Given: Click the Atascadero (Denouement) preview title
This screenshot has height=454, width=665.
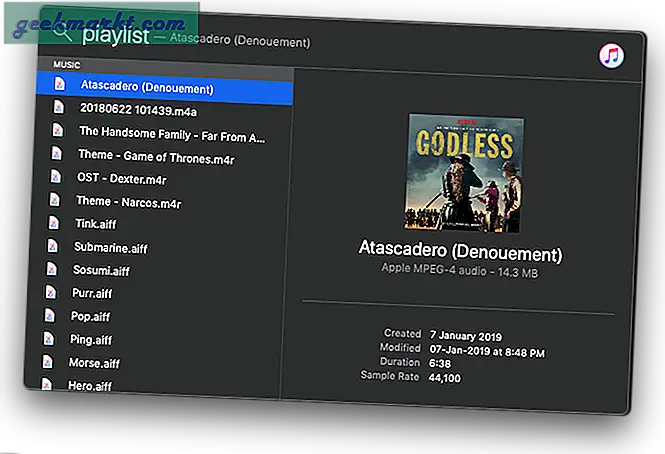Looking at the screenshot, I should click(x=459, y=252).
